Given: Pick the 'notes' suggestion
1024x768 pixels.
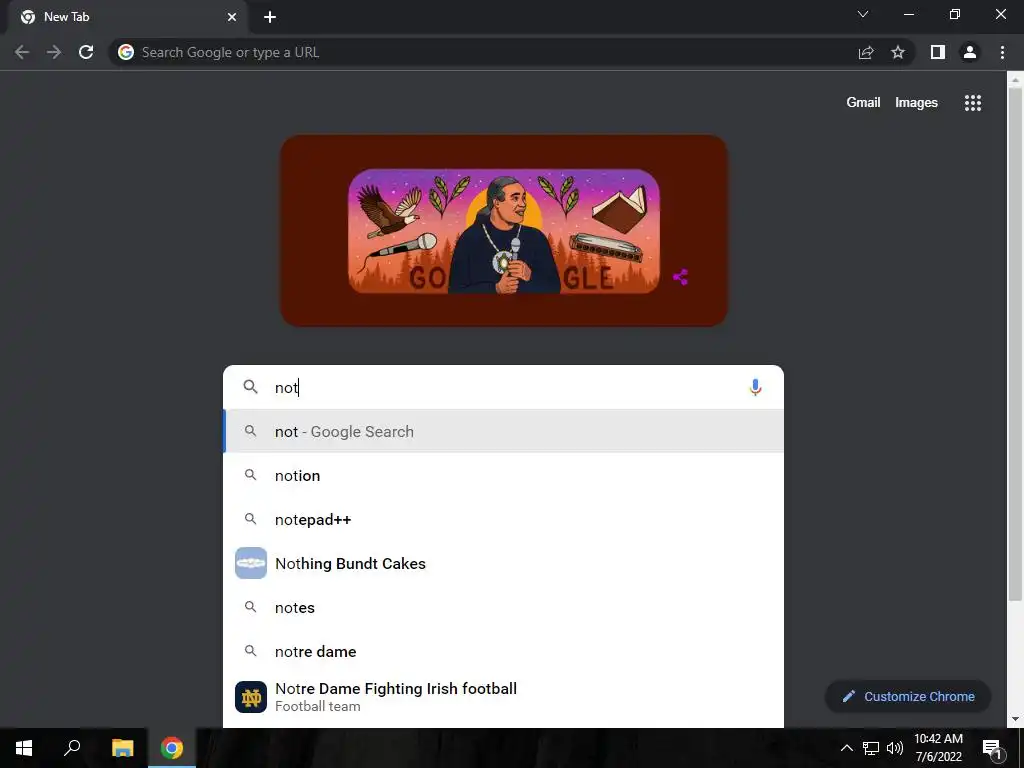Looking at the screenshot, I should [x=504, y=607].
